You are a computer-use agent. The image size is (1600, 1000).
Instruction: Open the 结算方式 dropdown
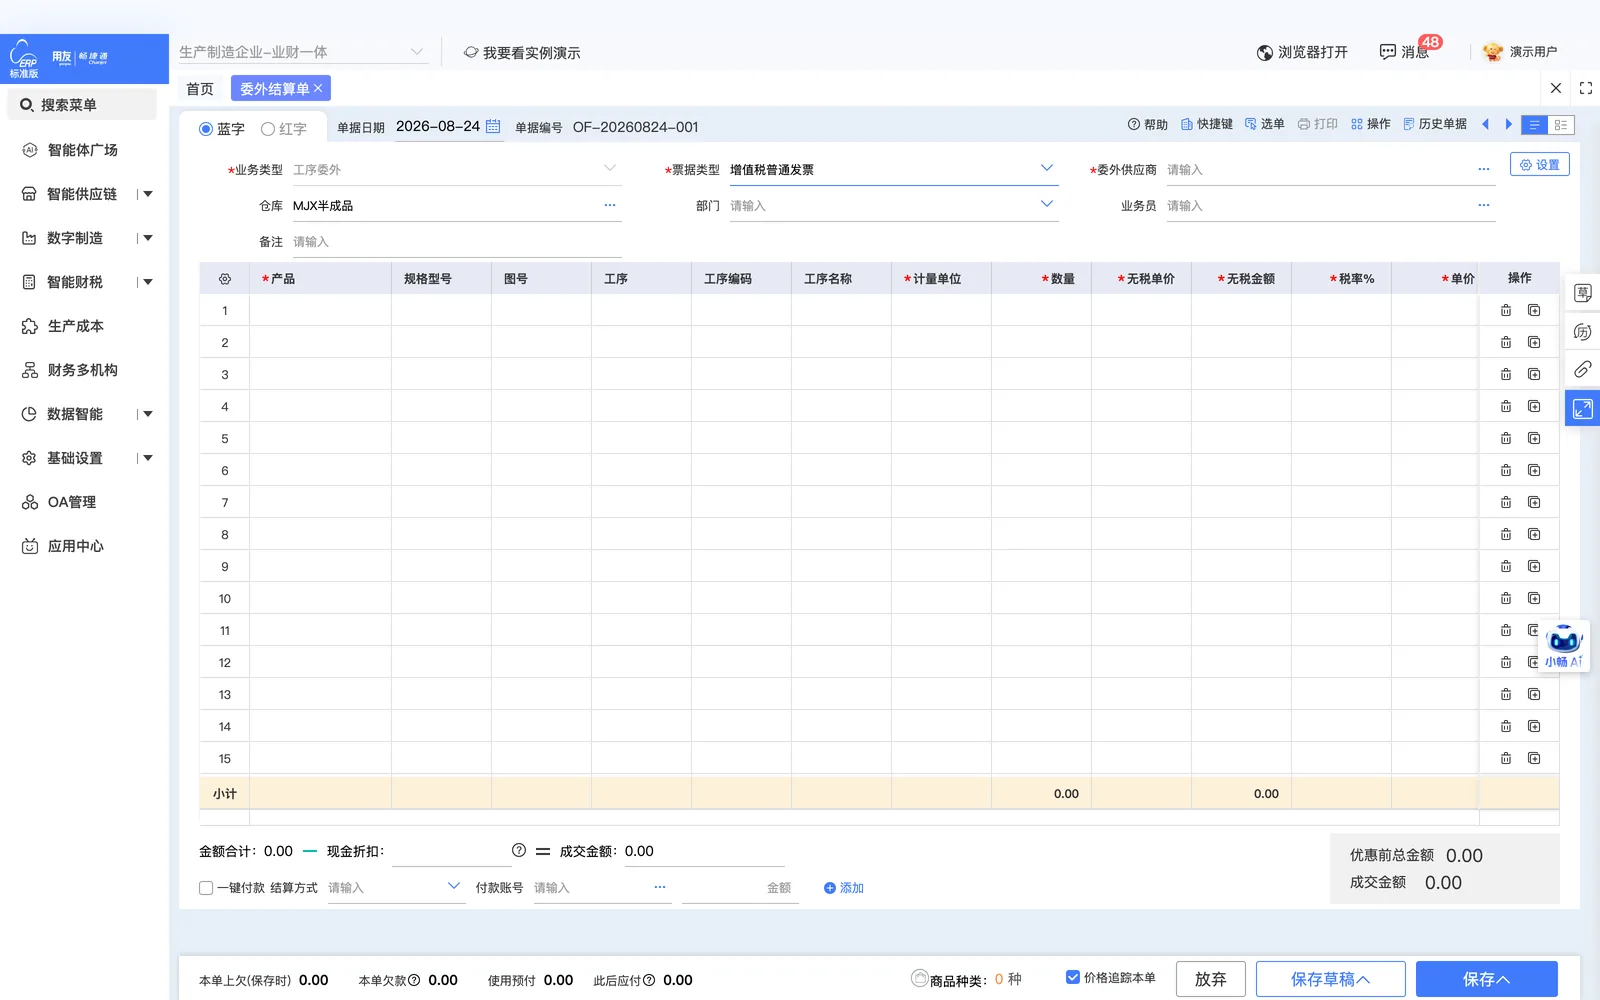point(454,886)
